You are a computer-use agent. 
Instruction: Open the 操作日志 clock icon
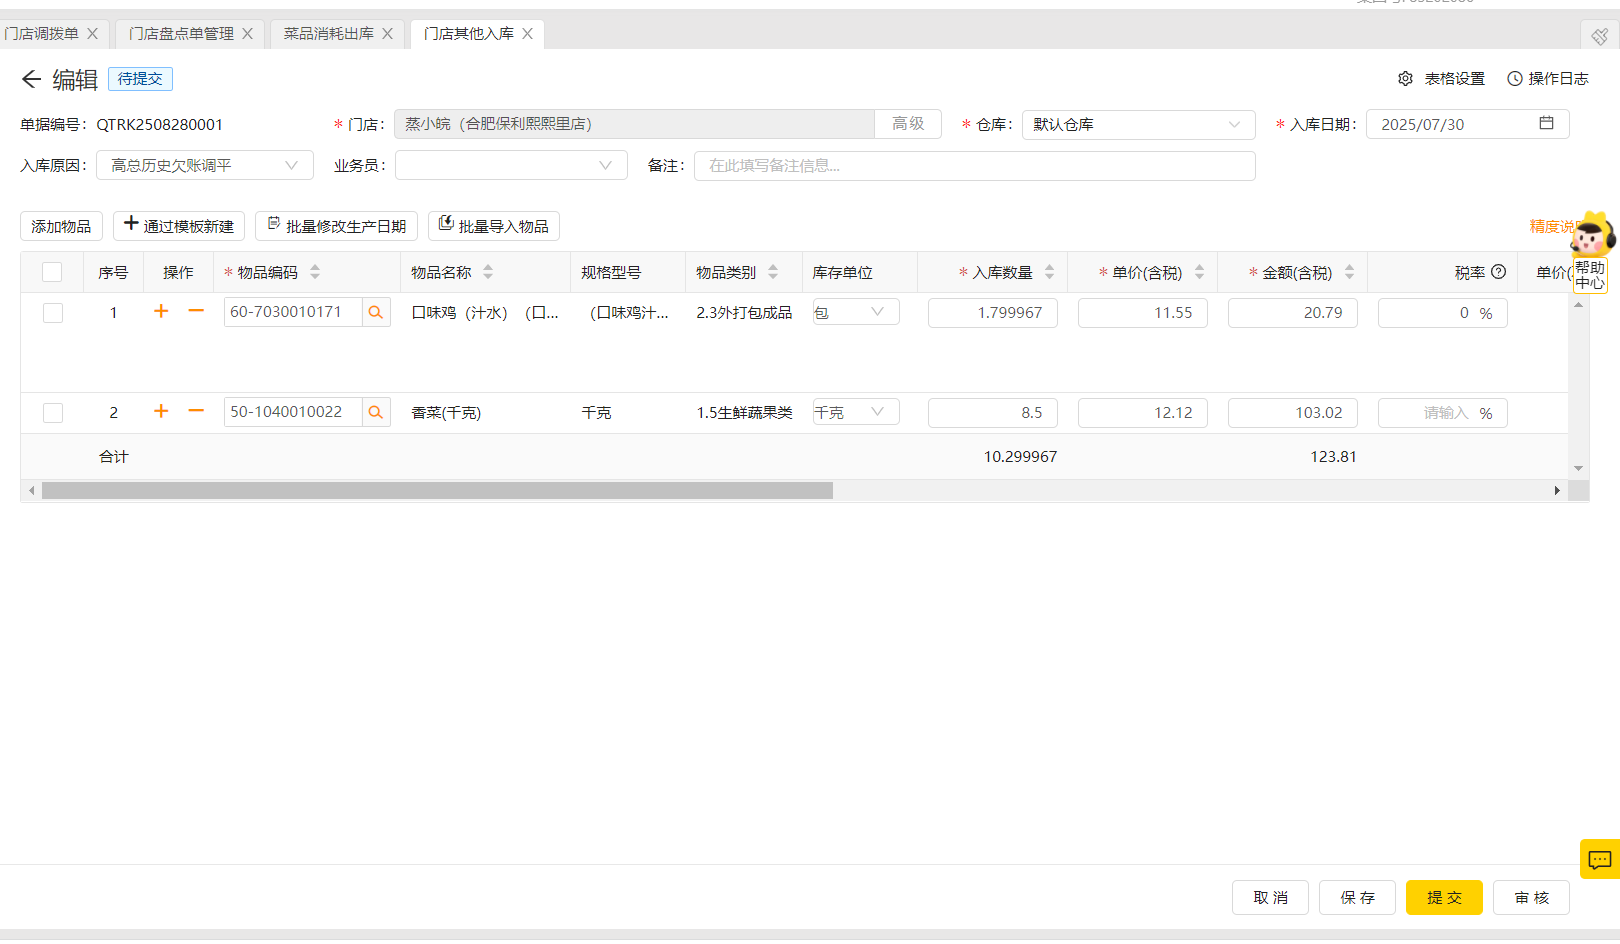(1515, 79)
